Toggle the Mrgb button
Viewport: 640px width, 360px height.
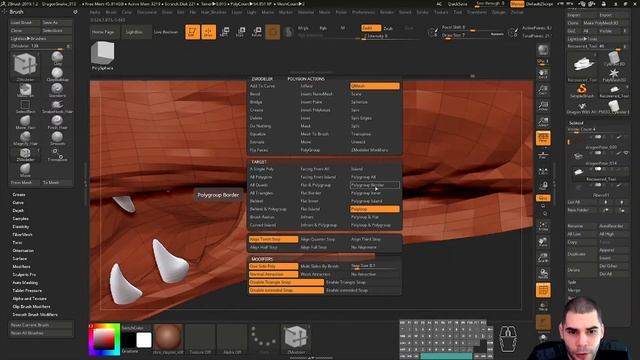(x=303, y=28)
